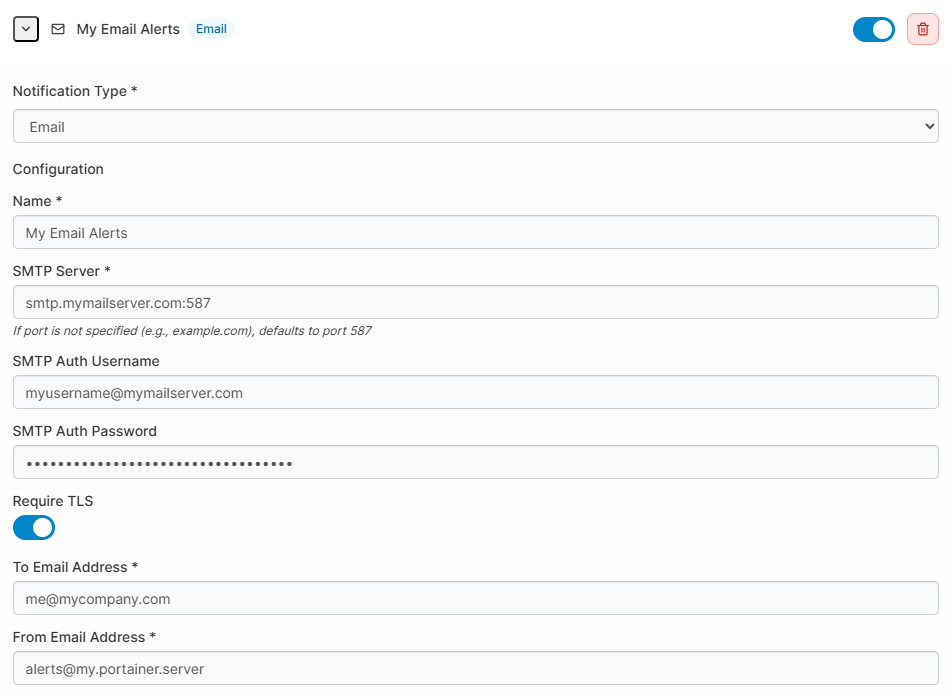The height and width of the screenshot is (696, 952).
Task: Click the To Email Address label
Action: pos(75,567)
